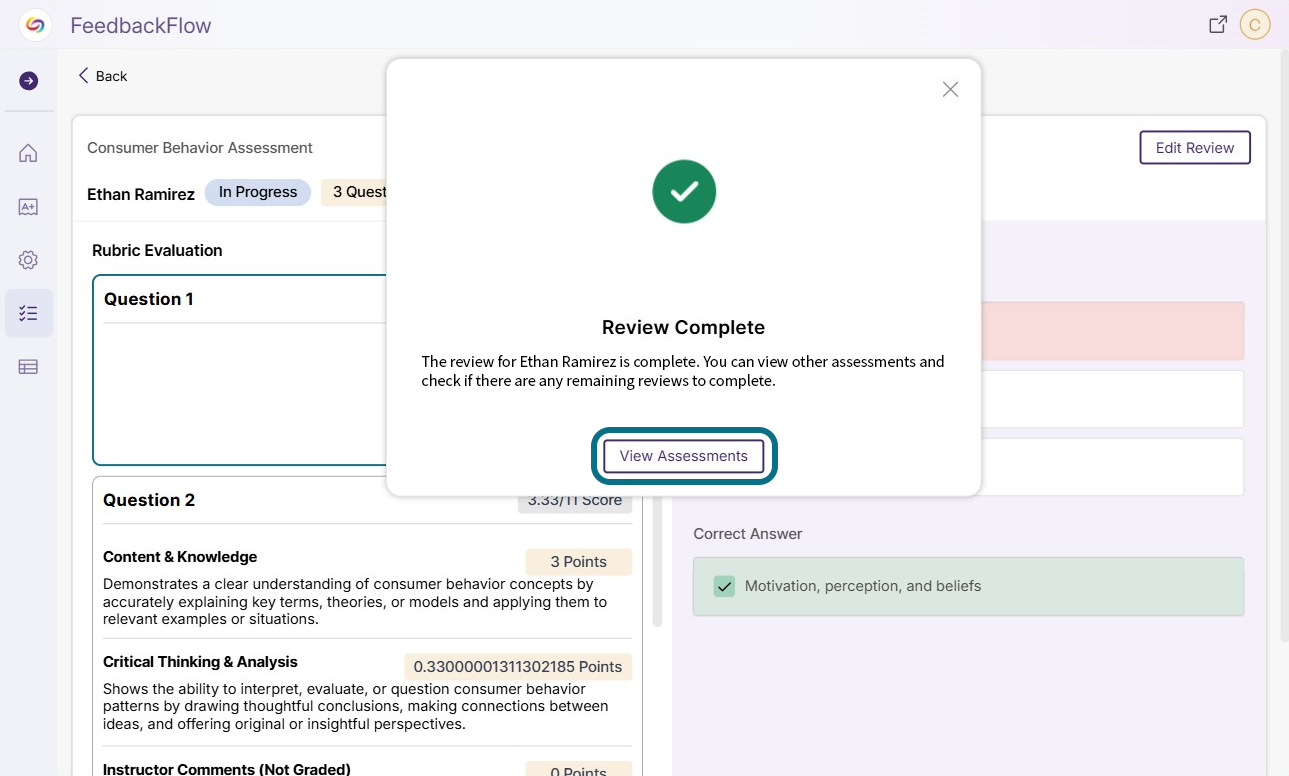Screen dimensions: 1289x776
Task: Click the 0.33000001311302185 Points value
Action: [x=518, y=667]
